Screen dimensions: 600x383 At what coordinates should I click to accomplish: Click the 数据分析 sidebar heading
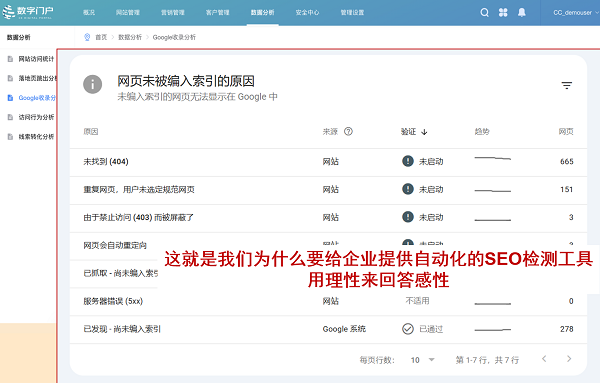point(19,37)
